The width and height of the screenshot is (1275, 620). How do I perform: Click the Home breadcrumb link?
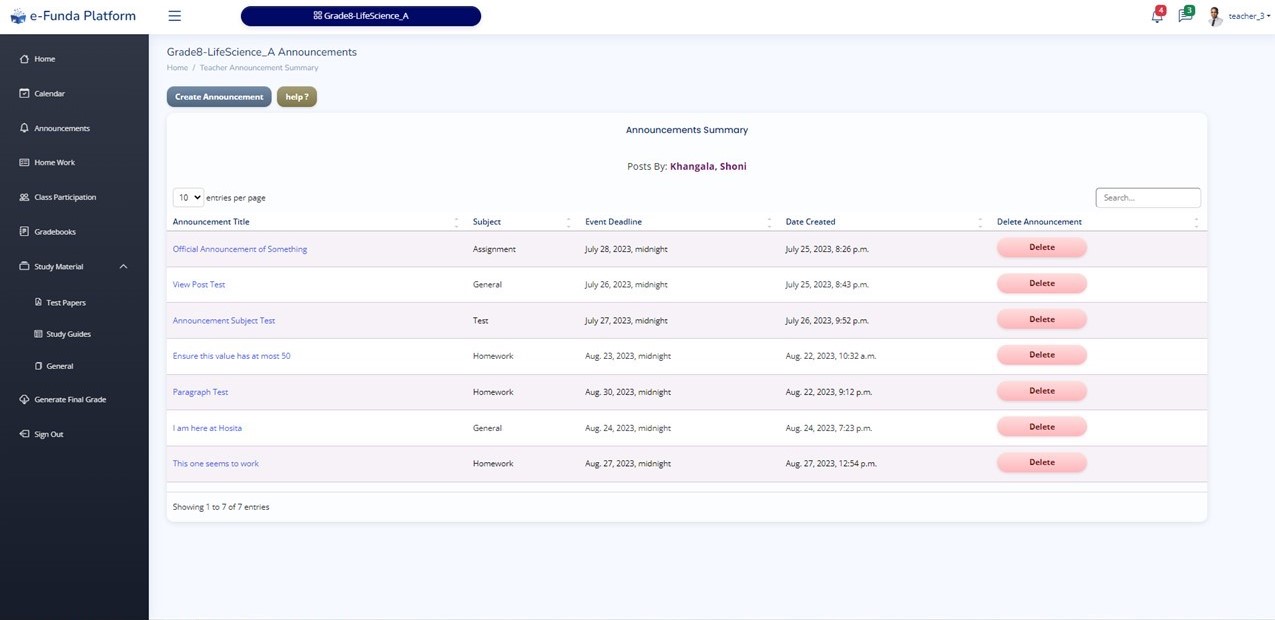(177, 68)
